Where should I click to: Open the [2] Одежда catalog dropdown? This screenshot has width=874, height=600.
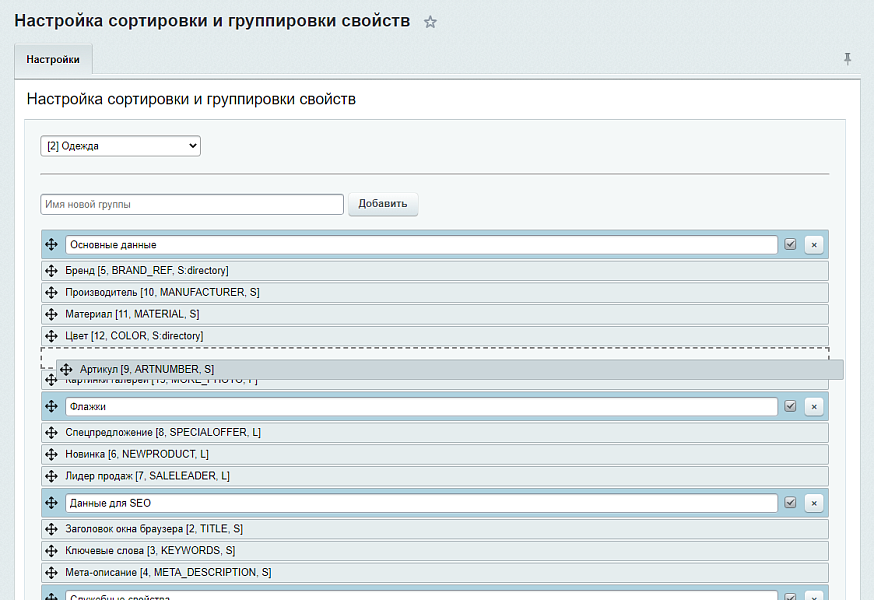pos(120,145)
